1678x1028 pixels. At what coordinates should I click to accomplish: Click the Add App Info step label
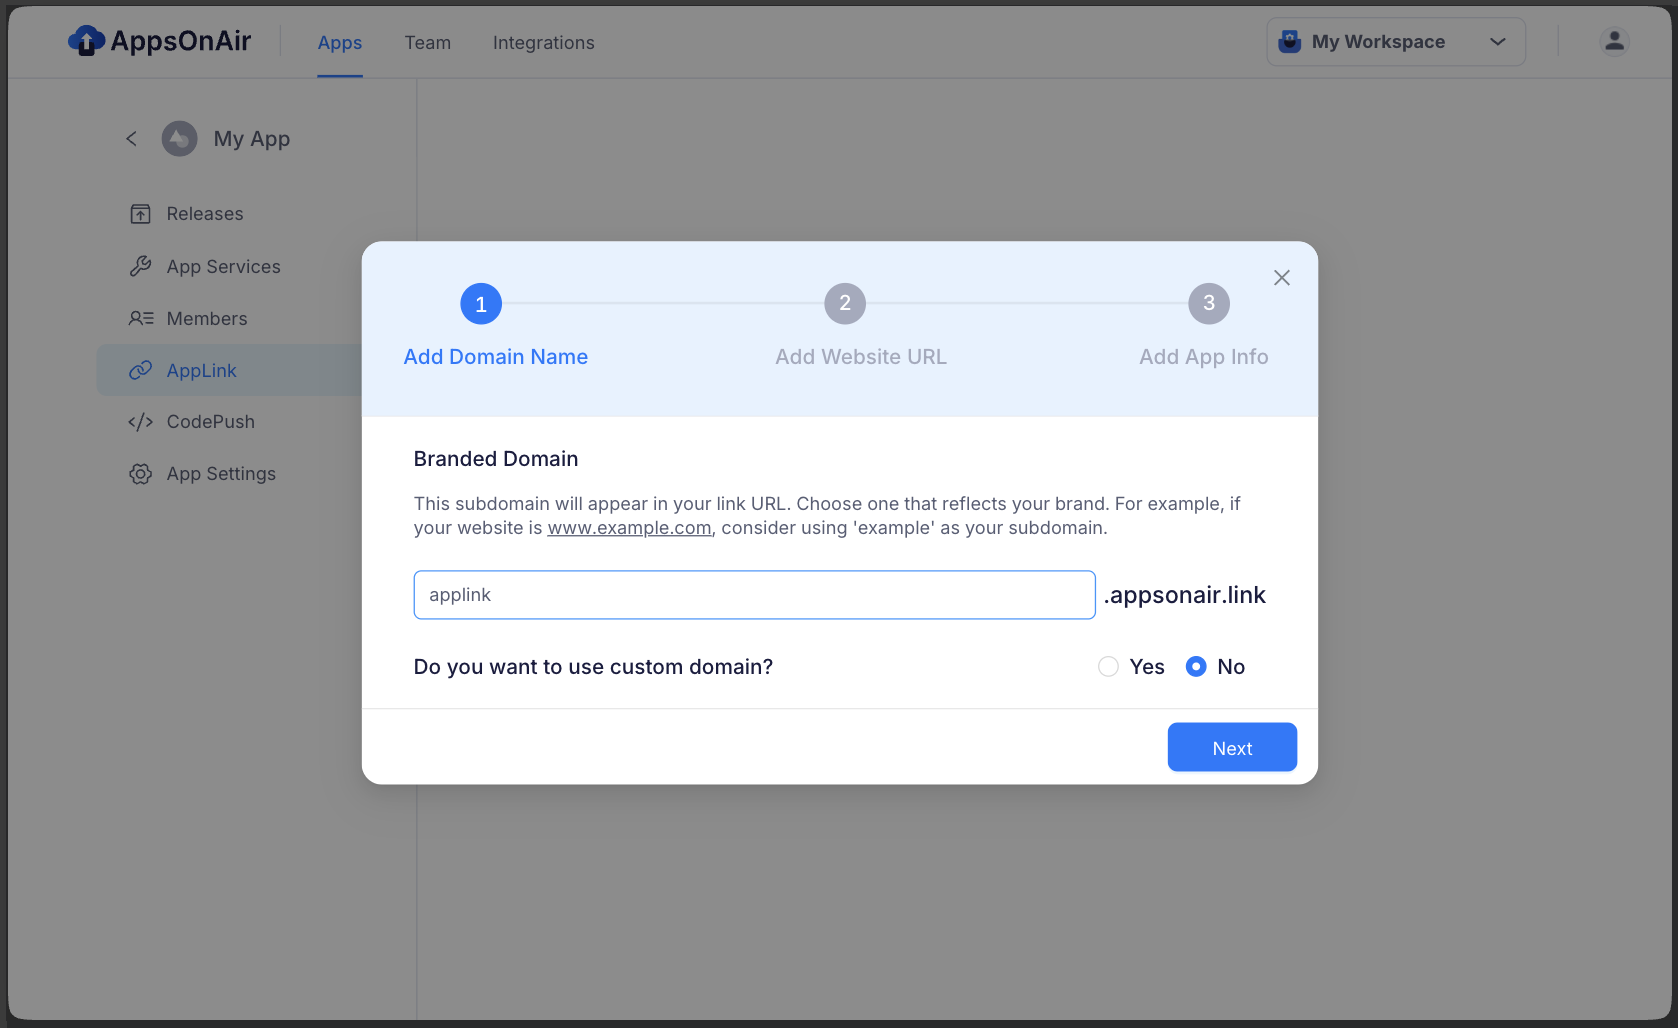1204,357
